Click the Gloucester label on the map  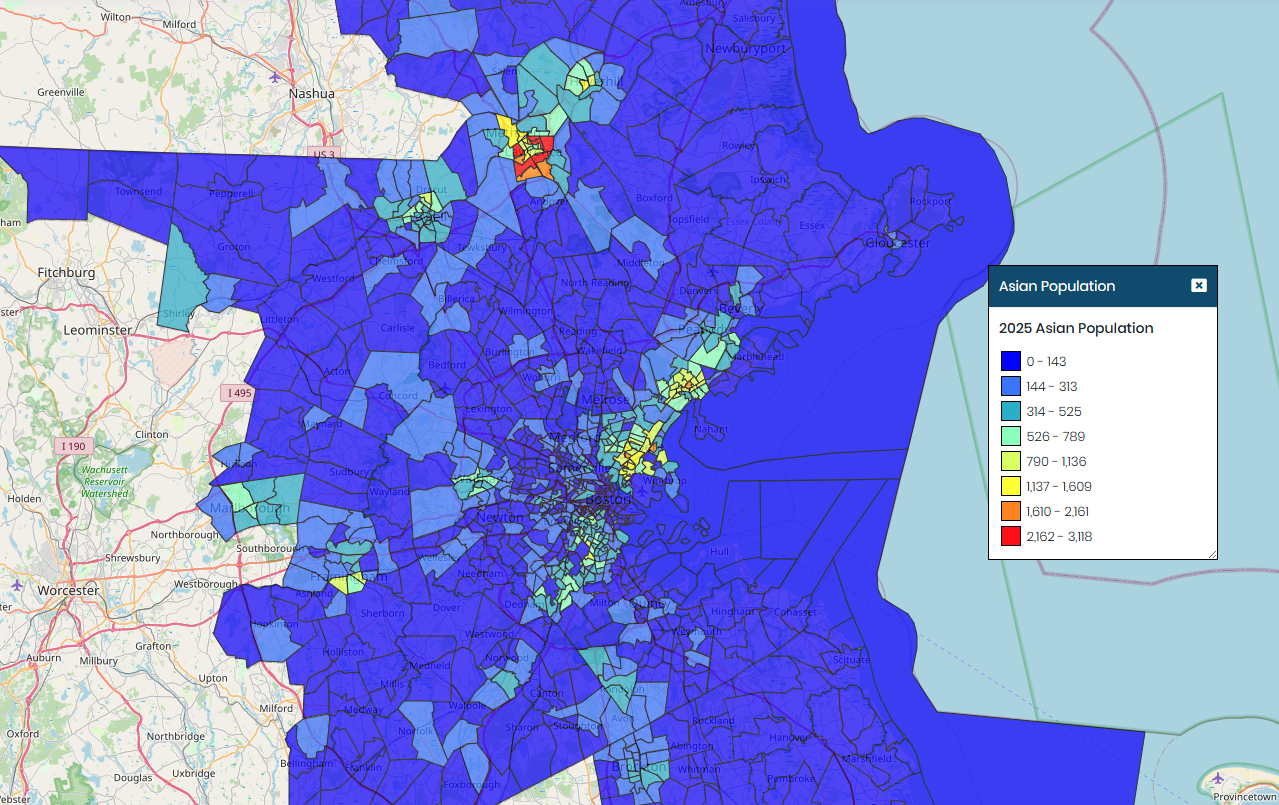point(897,243)
